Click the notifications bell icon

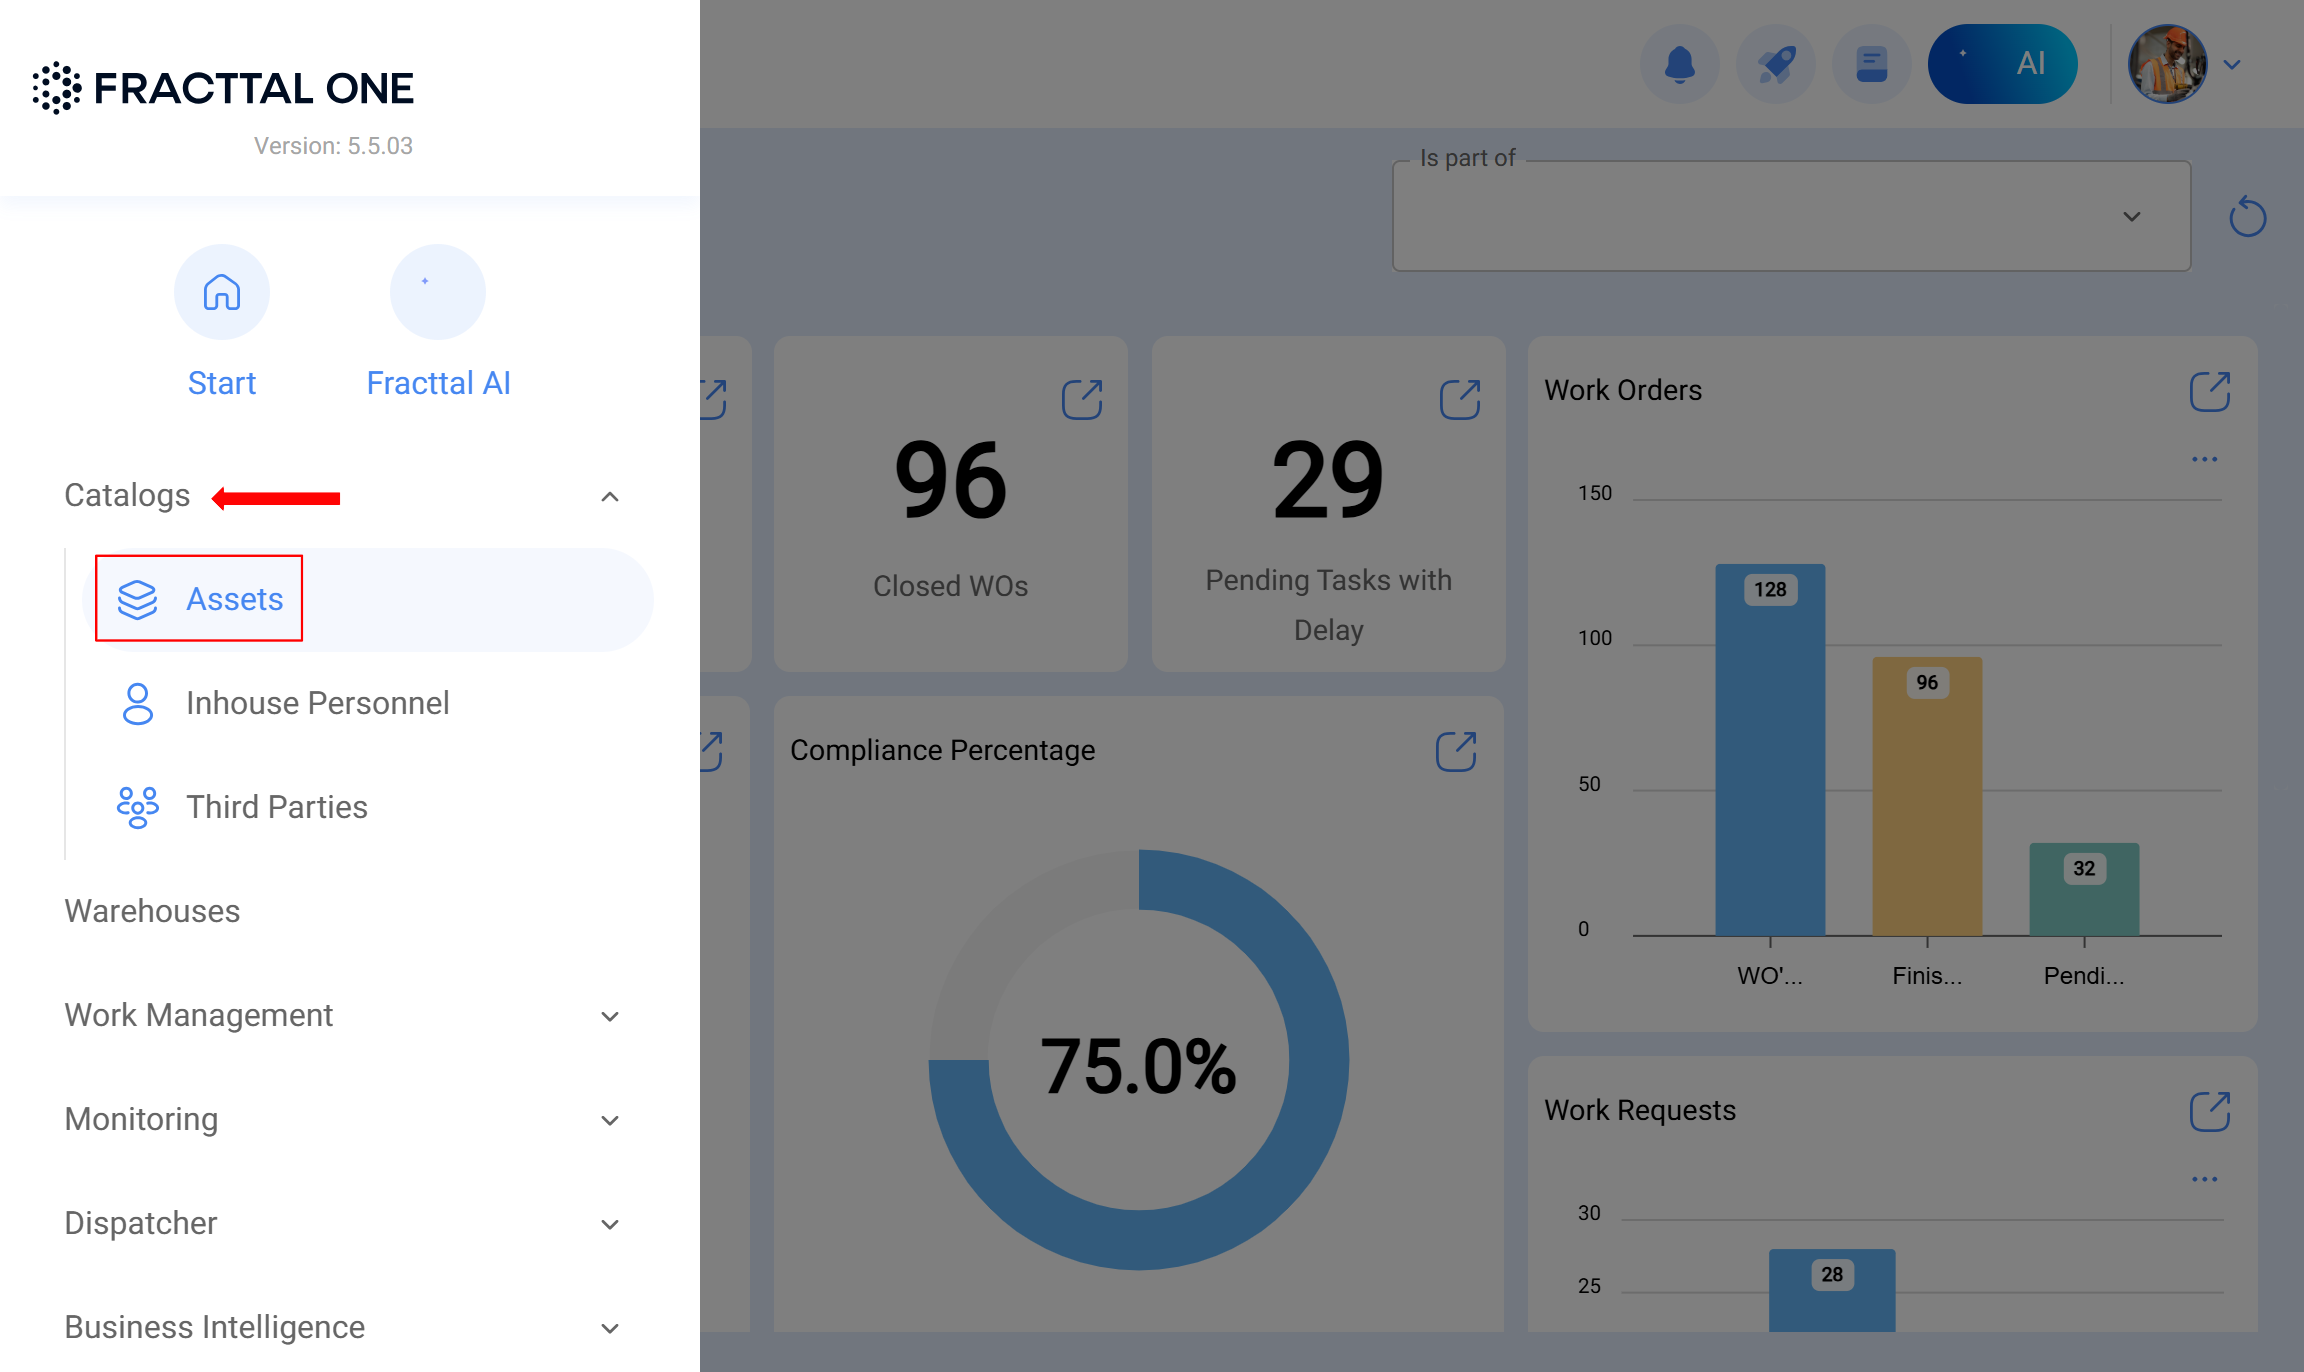(1679, 64)
